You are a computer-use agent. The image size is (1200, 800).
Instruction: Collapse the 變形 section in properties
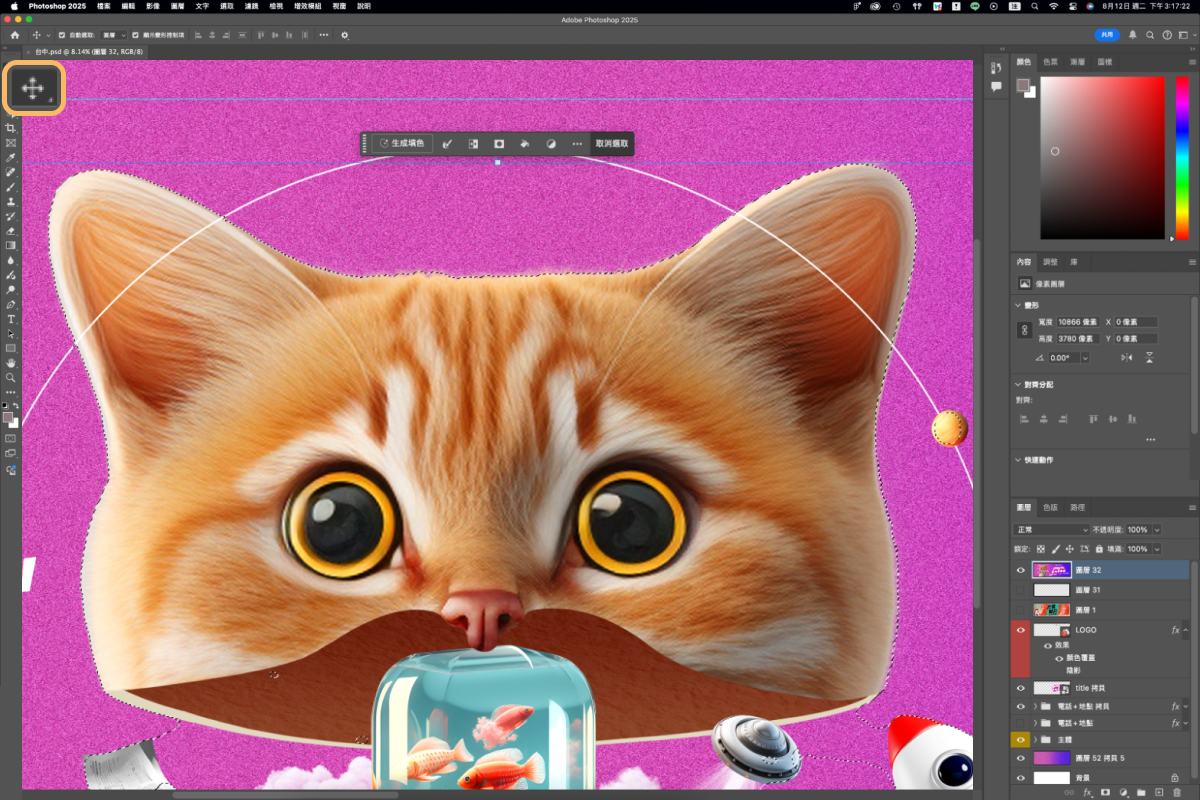1018,305
